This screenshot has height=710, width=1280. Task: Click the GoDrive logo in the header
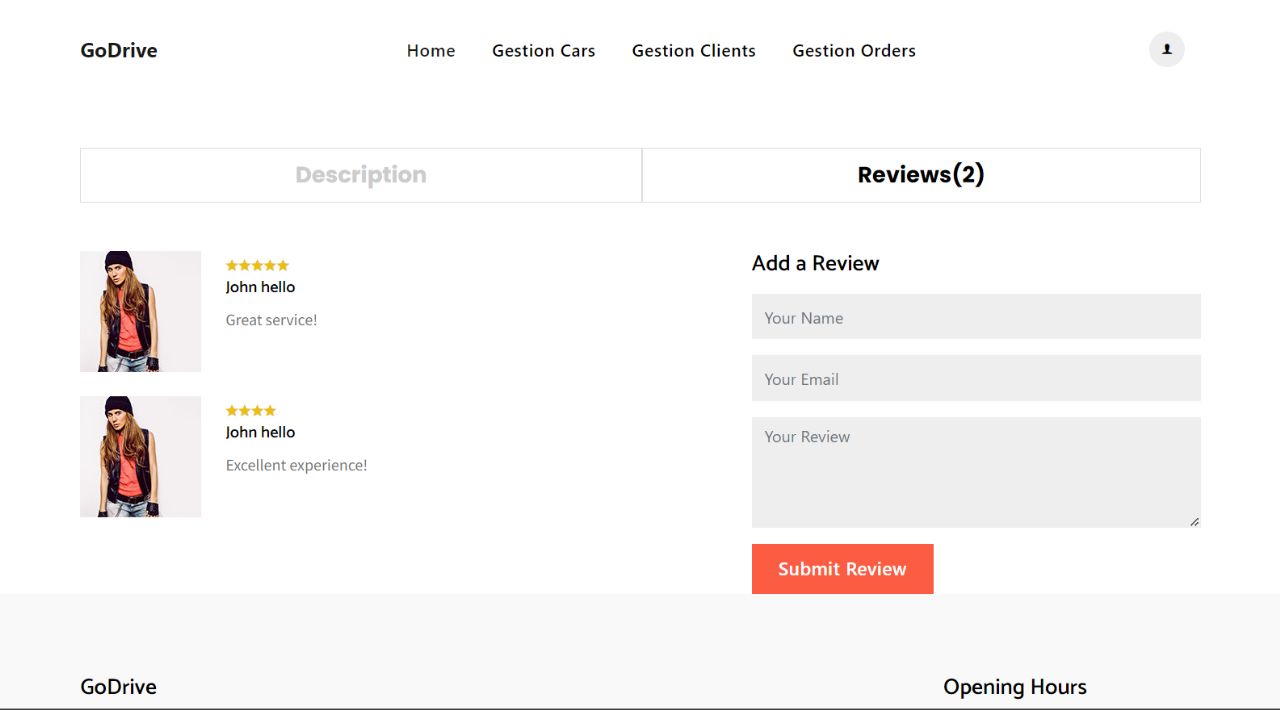(118, 50)
